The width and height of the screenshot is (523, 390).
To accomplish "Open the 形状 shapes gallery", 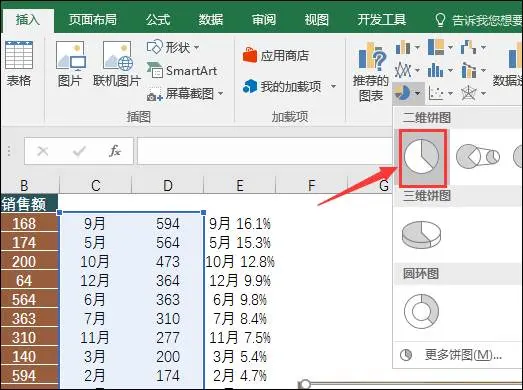I will click(x=173, y=47).
